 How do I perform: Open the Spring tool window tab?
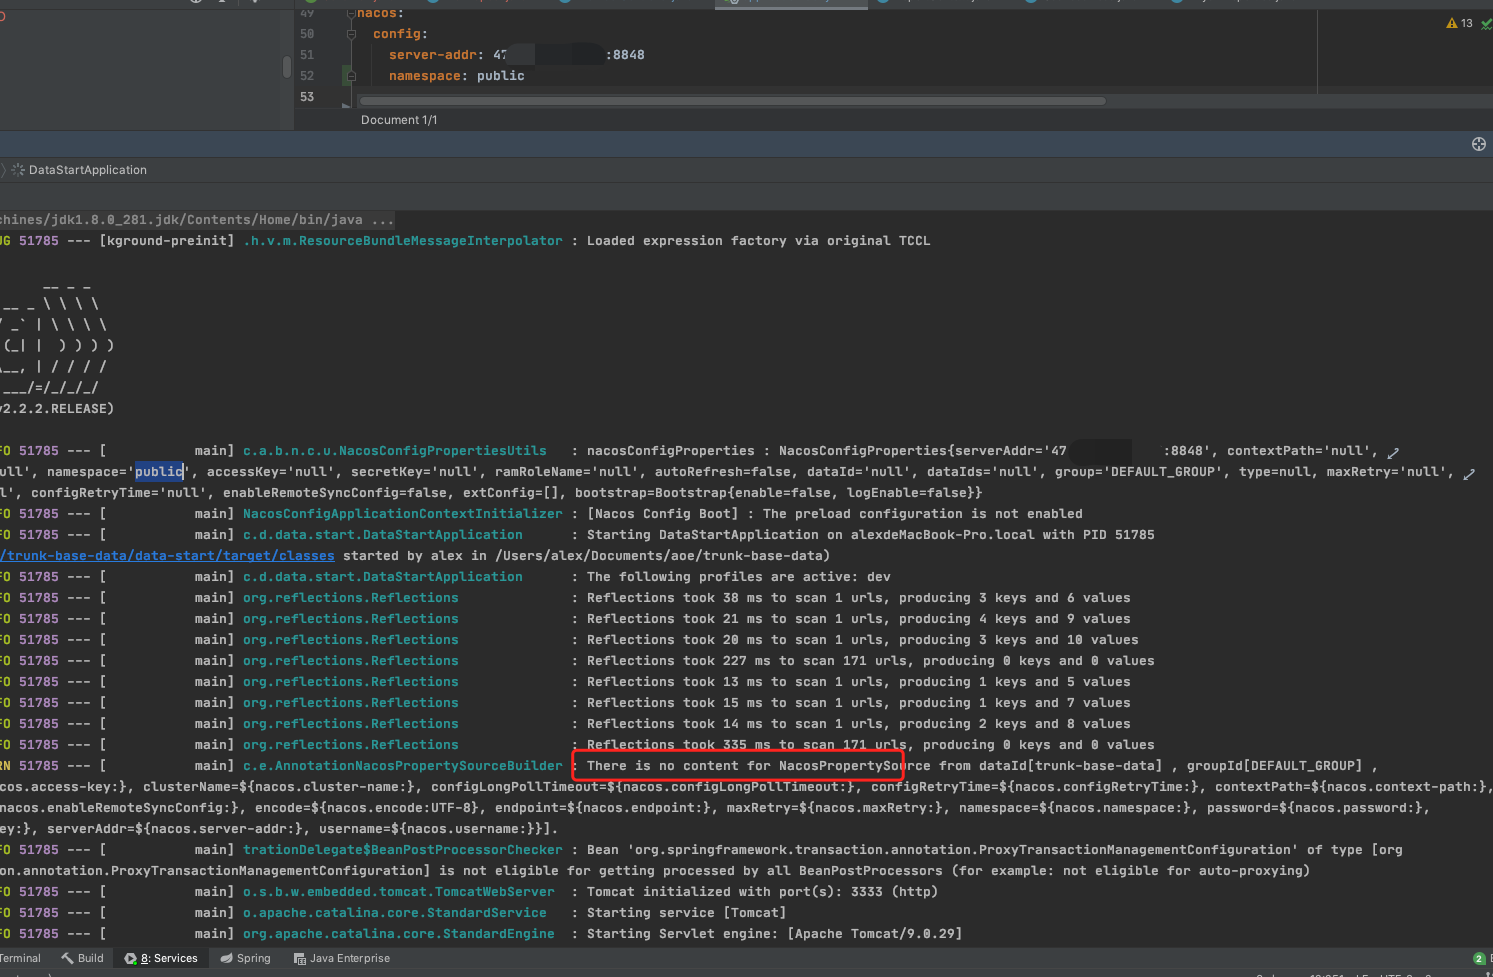[x=246, y=958]
